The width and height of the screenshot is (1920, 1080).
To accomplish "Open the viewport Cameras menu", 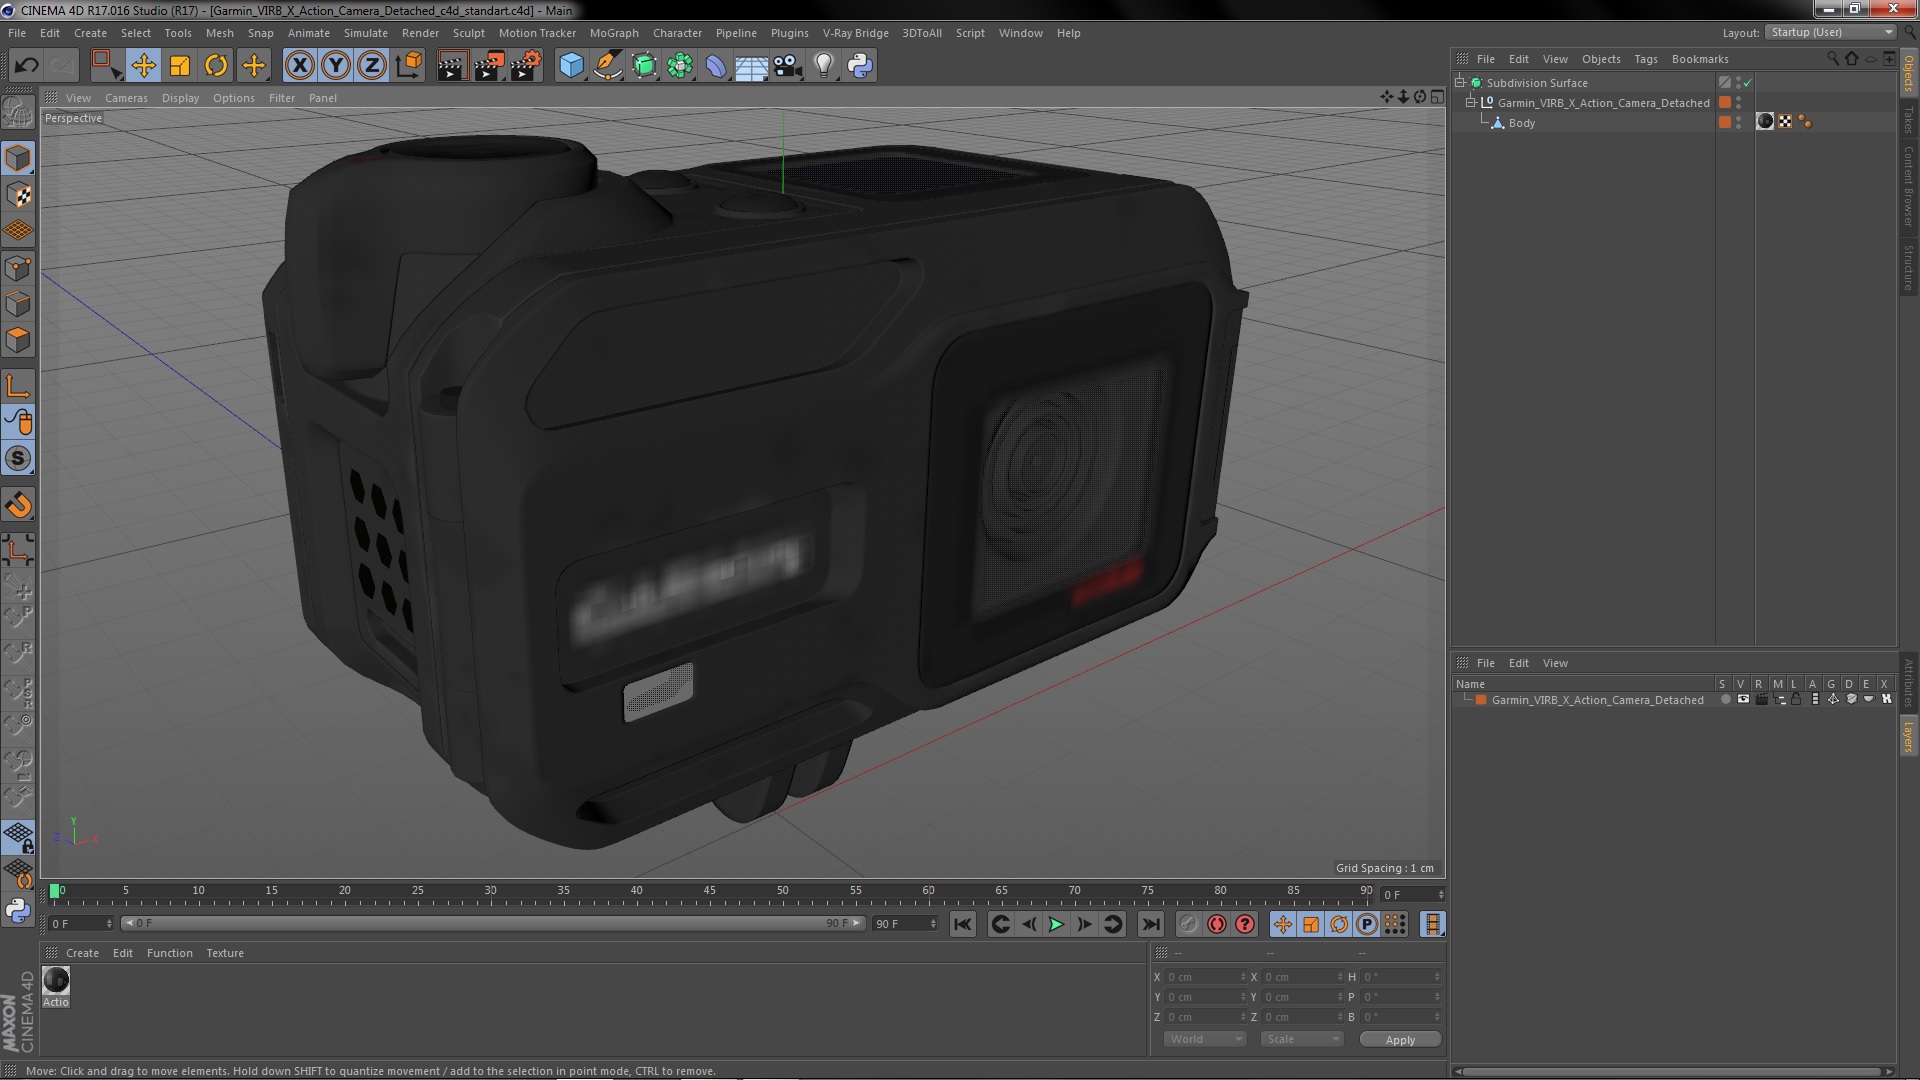I will (x=126, y=98).
